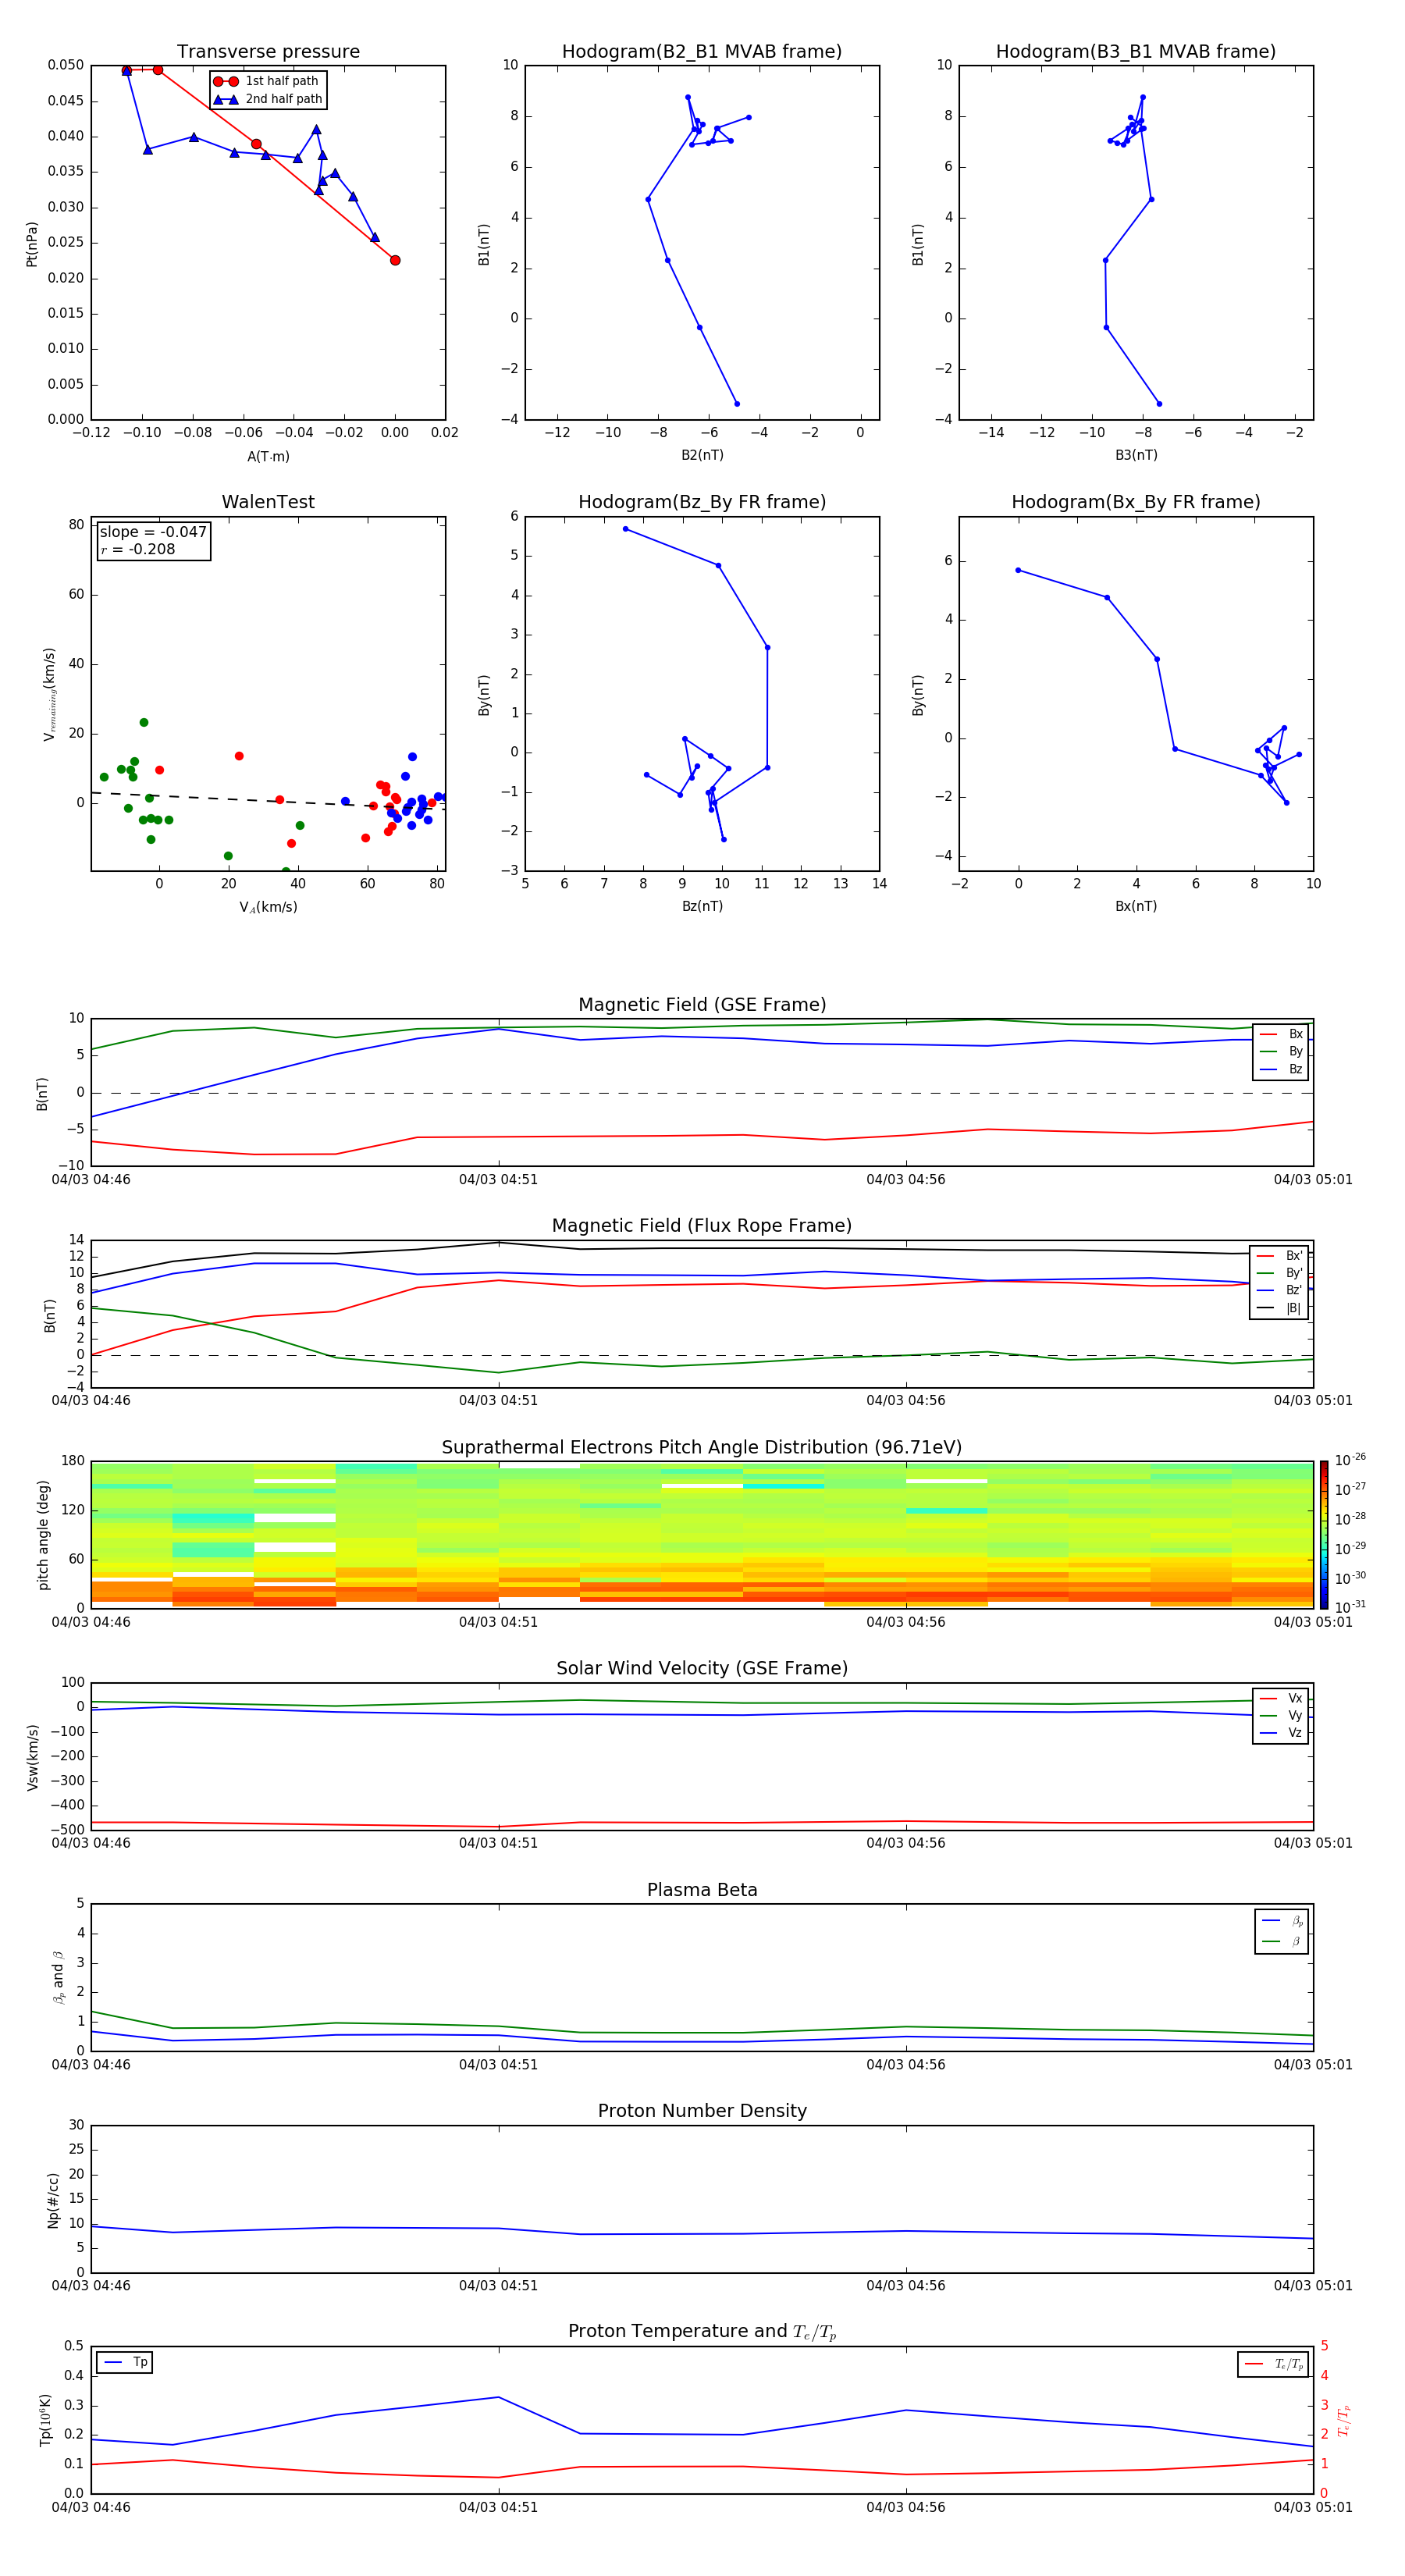Screen dimensions: 1405x2576
Task: Click '04/03 04:56' tick under Proton Temperature plot
Action: click(906, 2508)
